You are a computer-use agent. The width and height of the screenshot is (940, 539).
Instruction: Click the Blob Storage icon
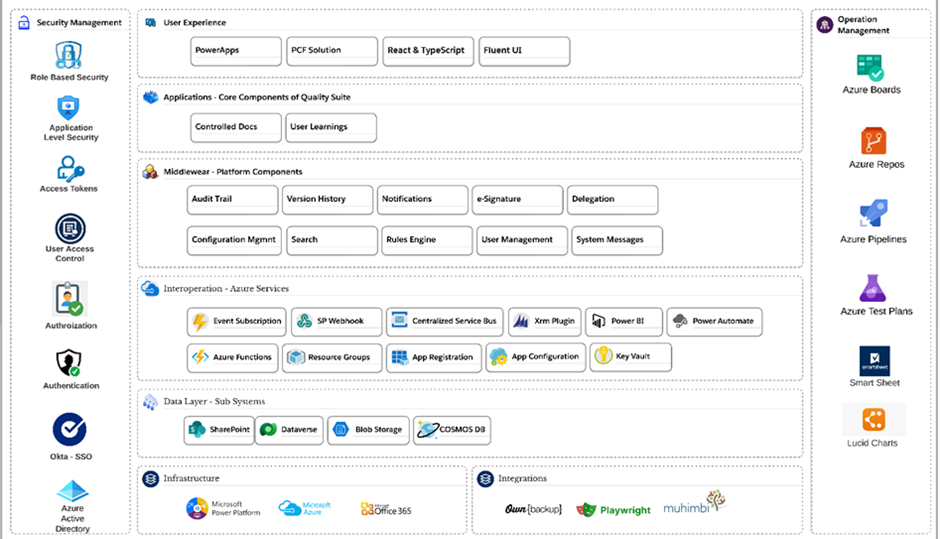tap(341, 429)
